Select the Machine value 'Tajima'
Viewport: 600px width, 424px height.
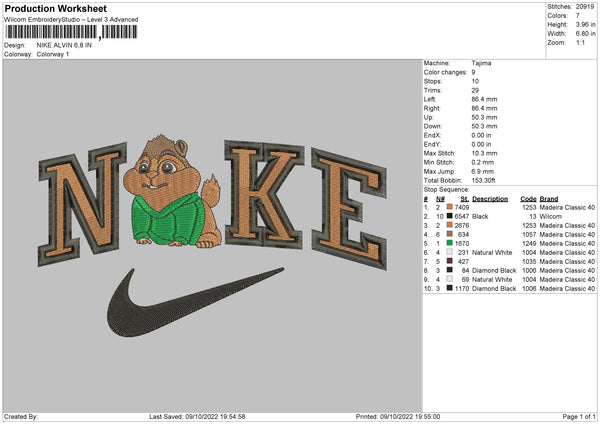(x=481, y=63)
